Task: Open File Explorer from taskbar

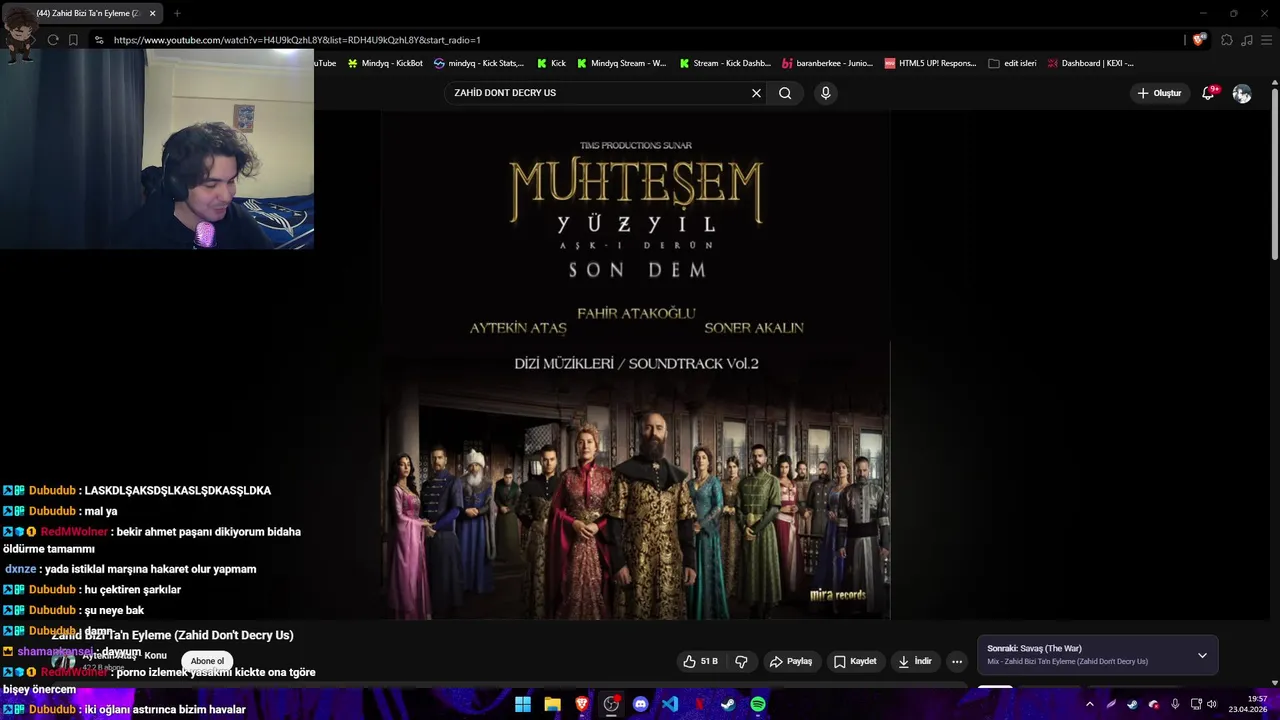Action: [552, 704]
